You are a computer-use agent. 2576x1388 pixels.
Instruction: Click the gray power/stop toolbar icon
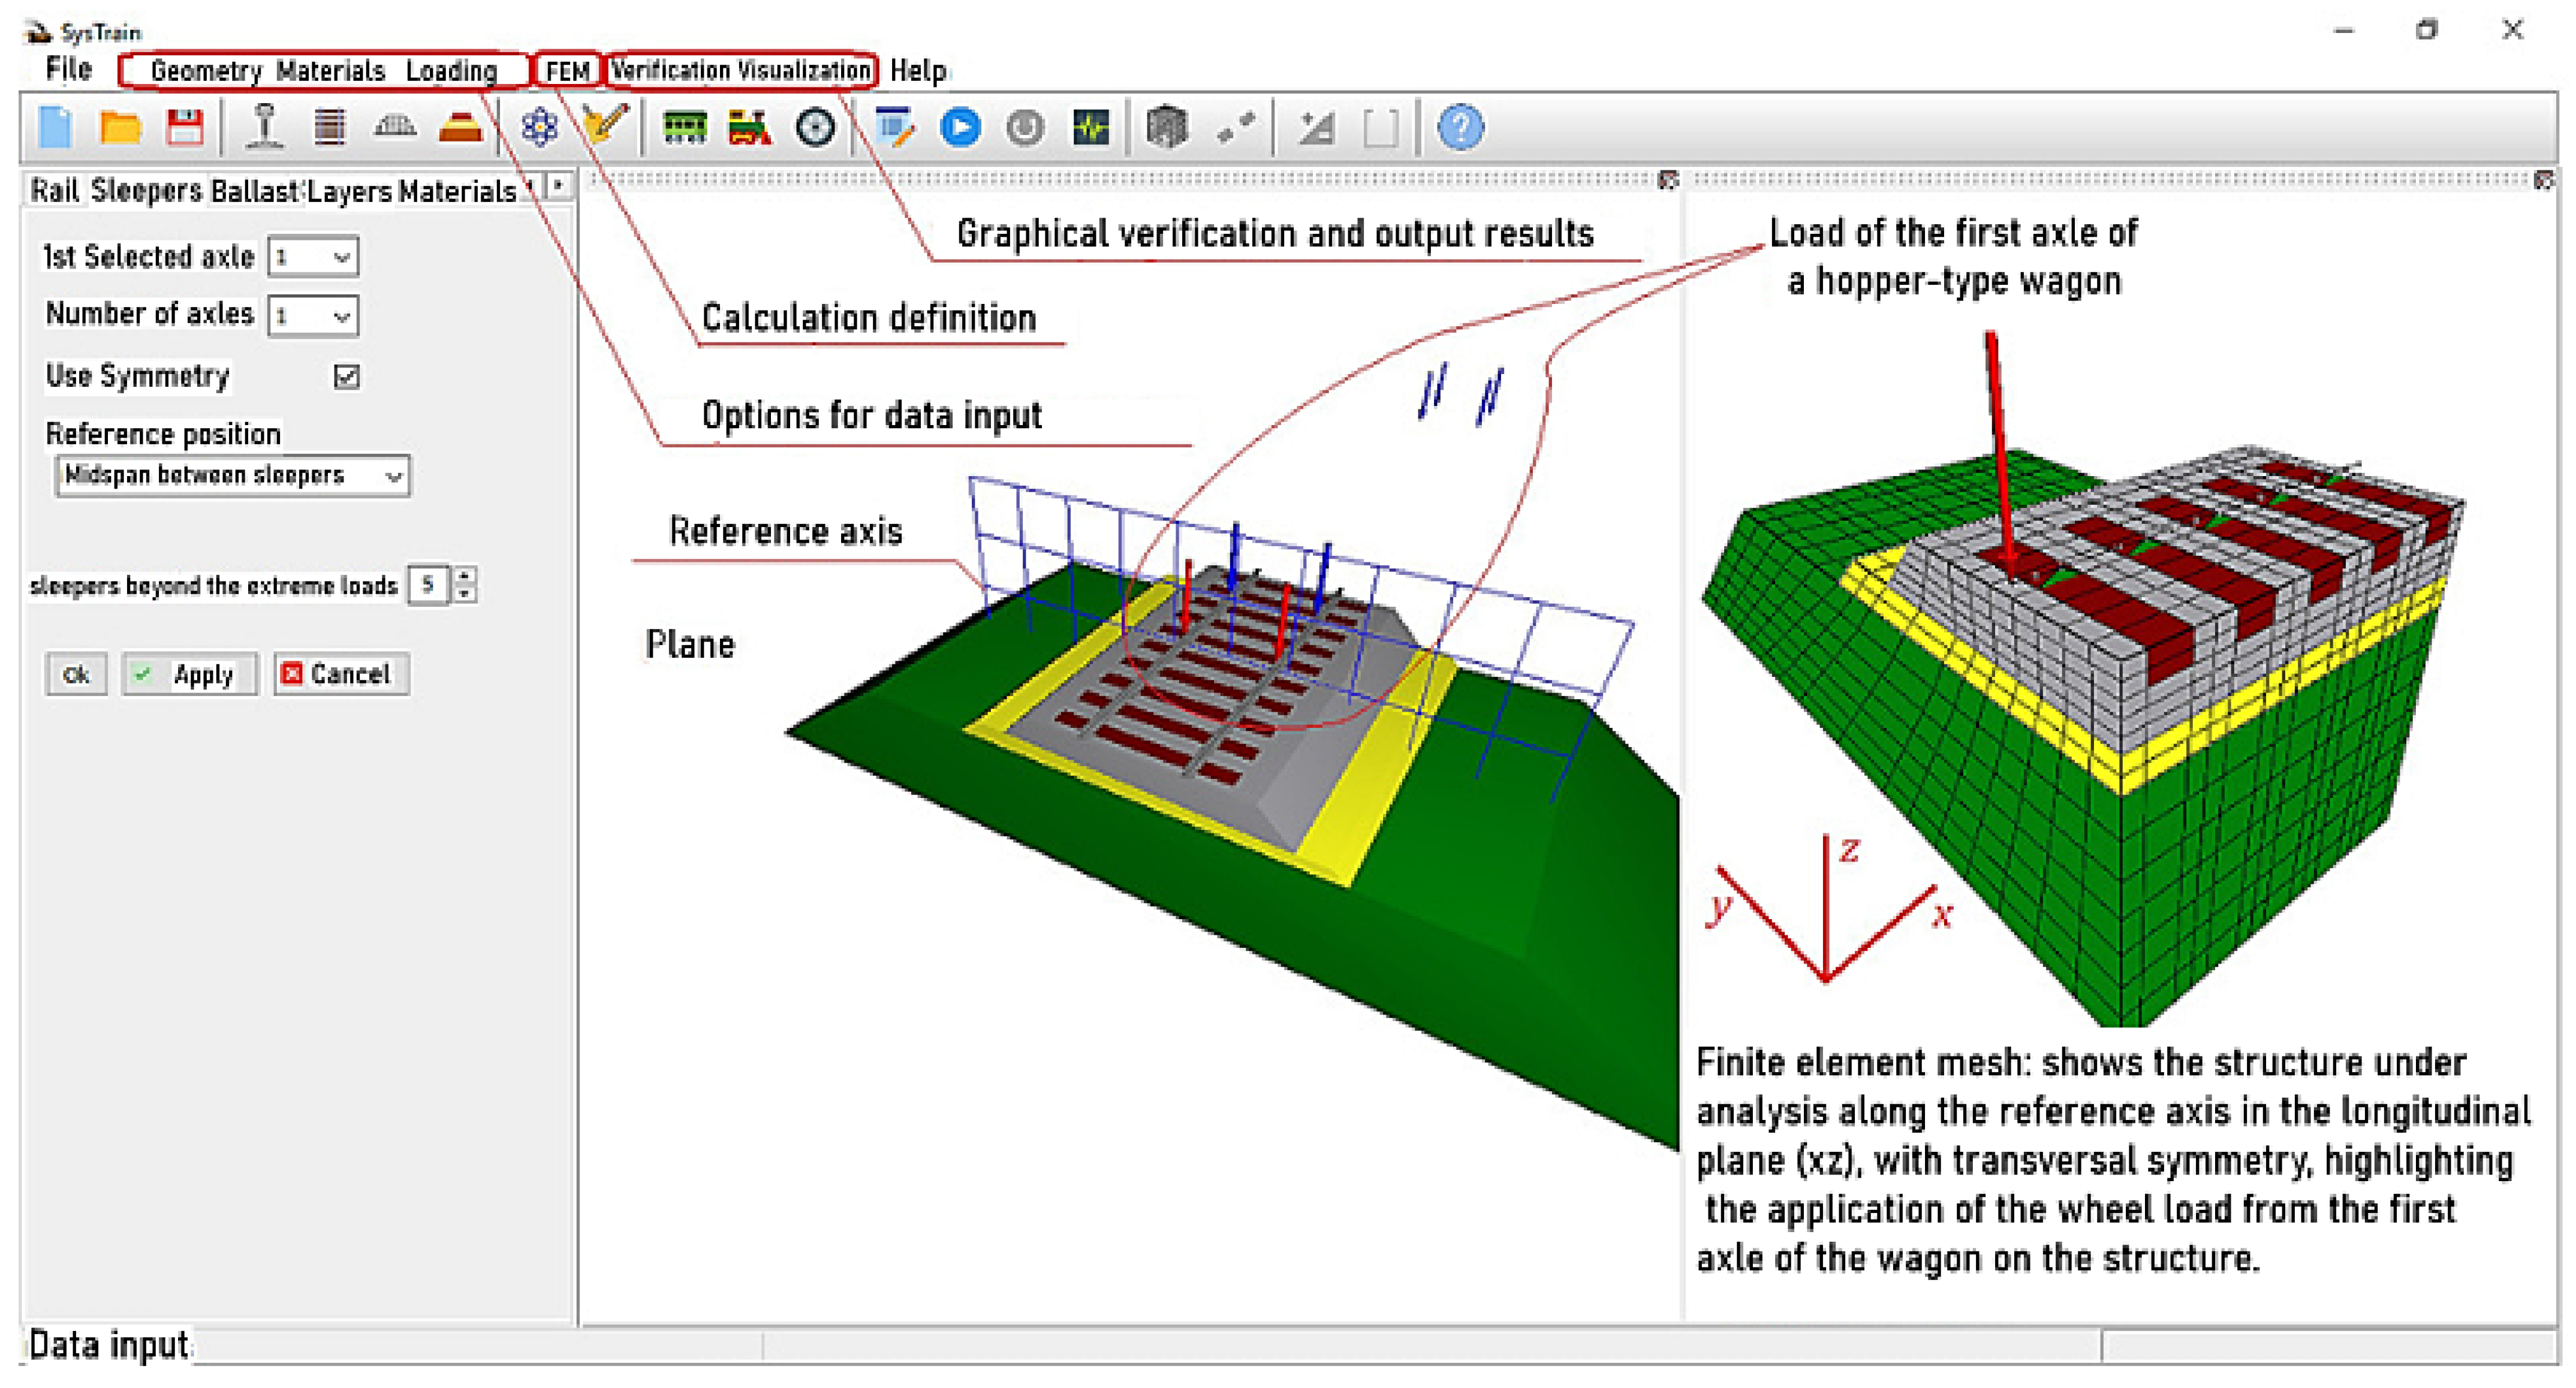(1025, 128)
